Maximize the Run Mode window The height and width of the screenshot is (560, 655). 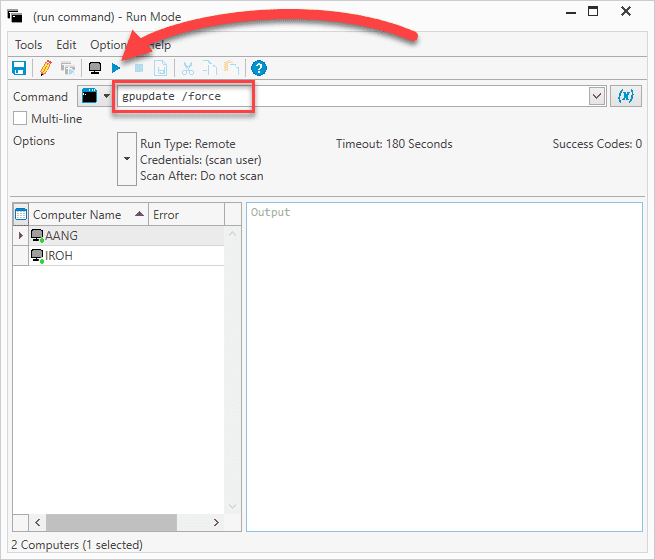pyautogui.click(x=593, y=12)
